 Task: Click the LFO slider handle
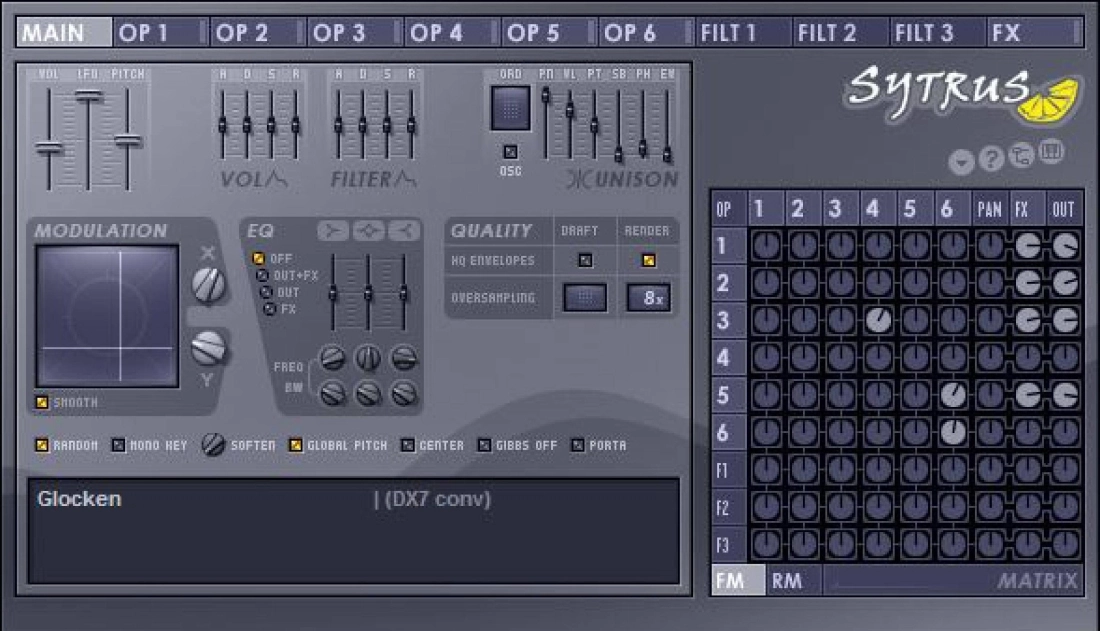pos(88,95)
